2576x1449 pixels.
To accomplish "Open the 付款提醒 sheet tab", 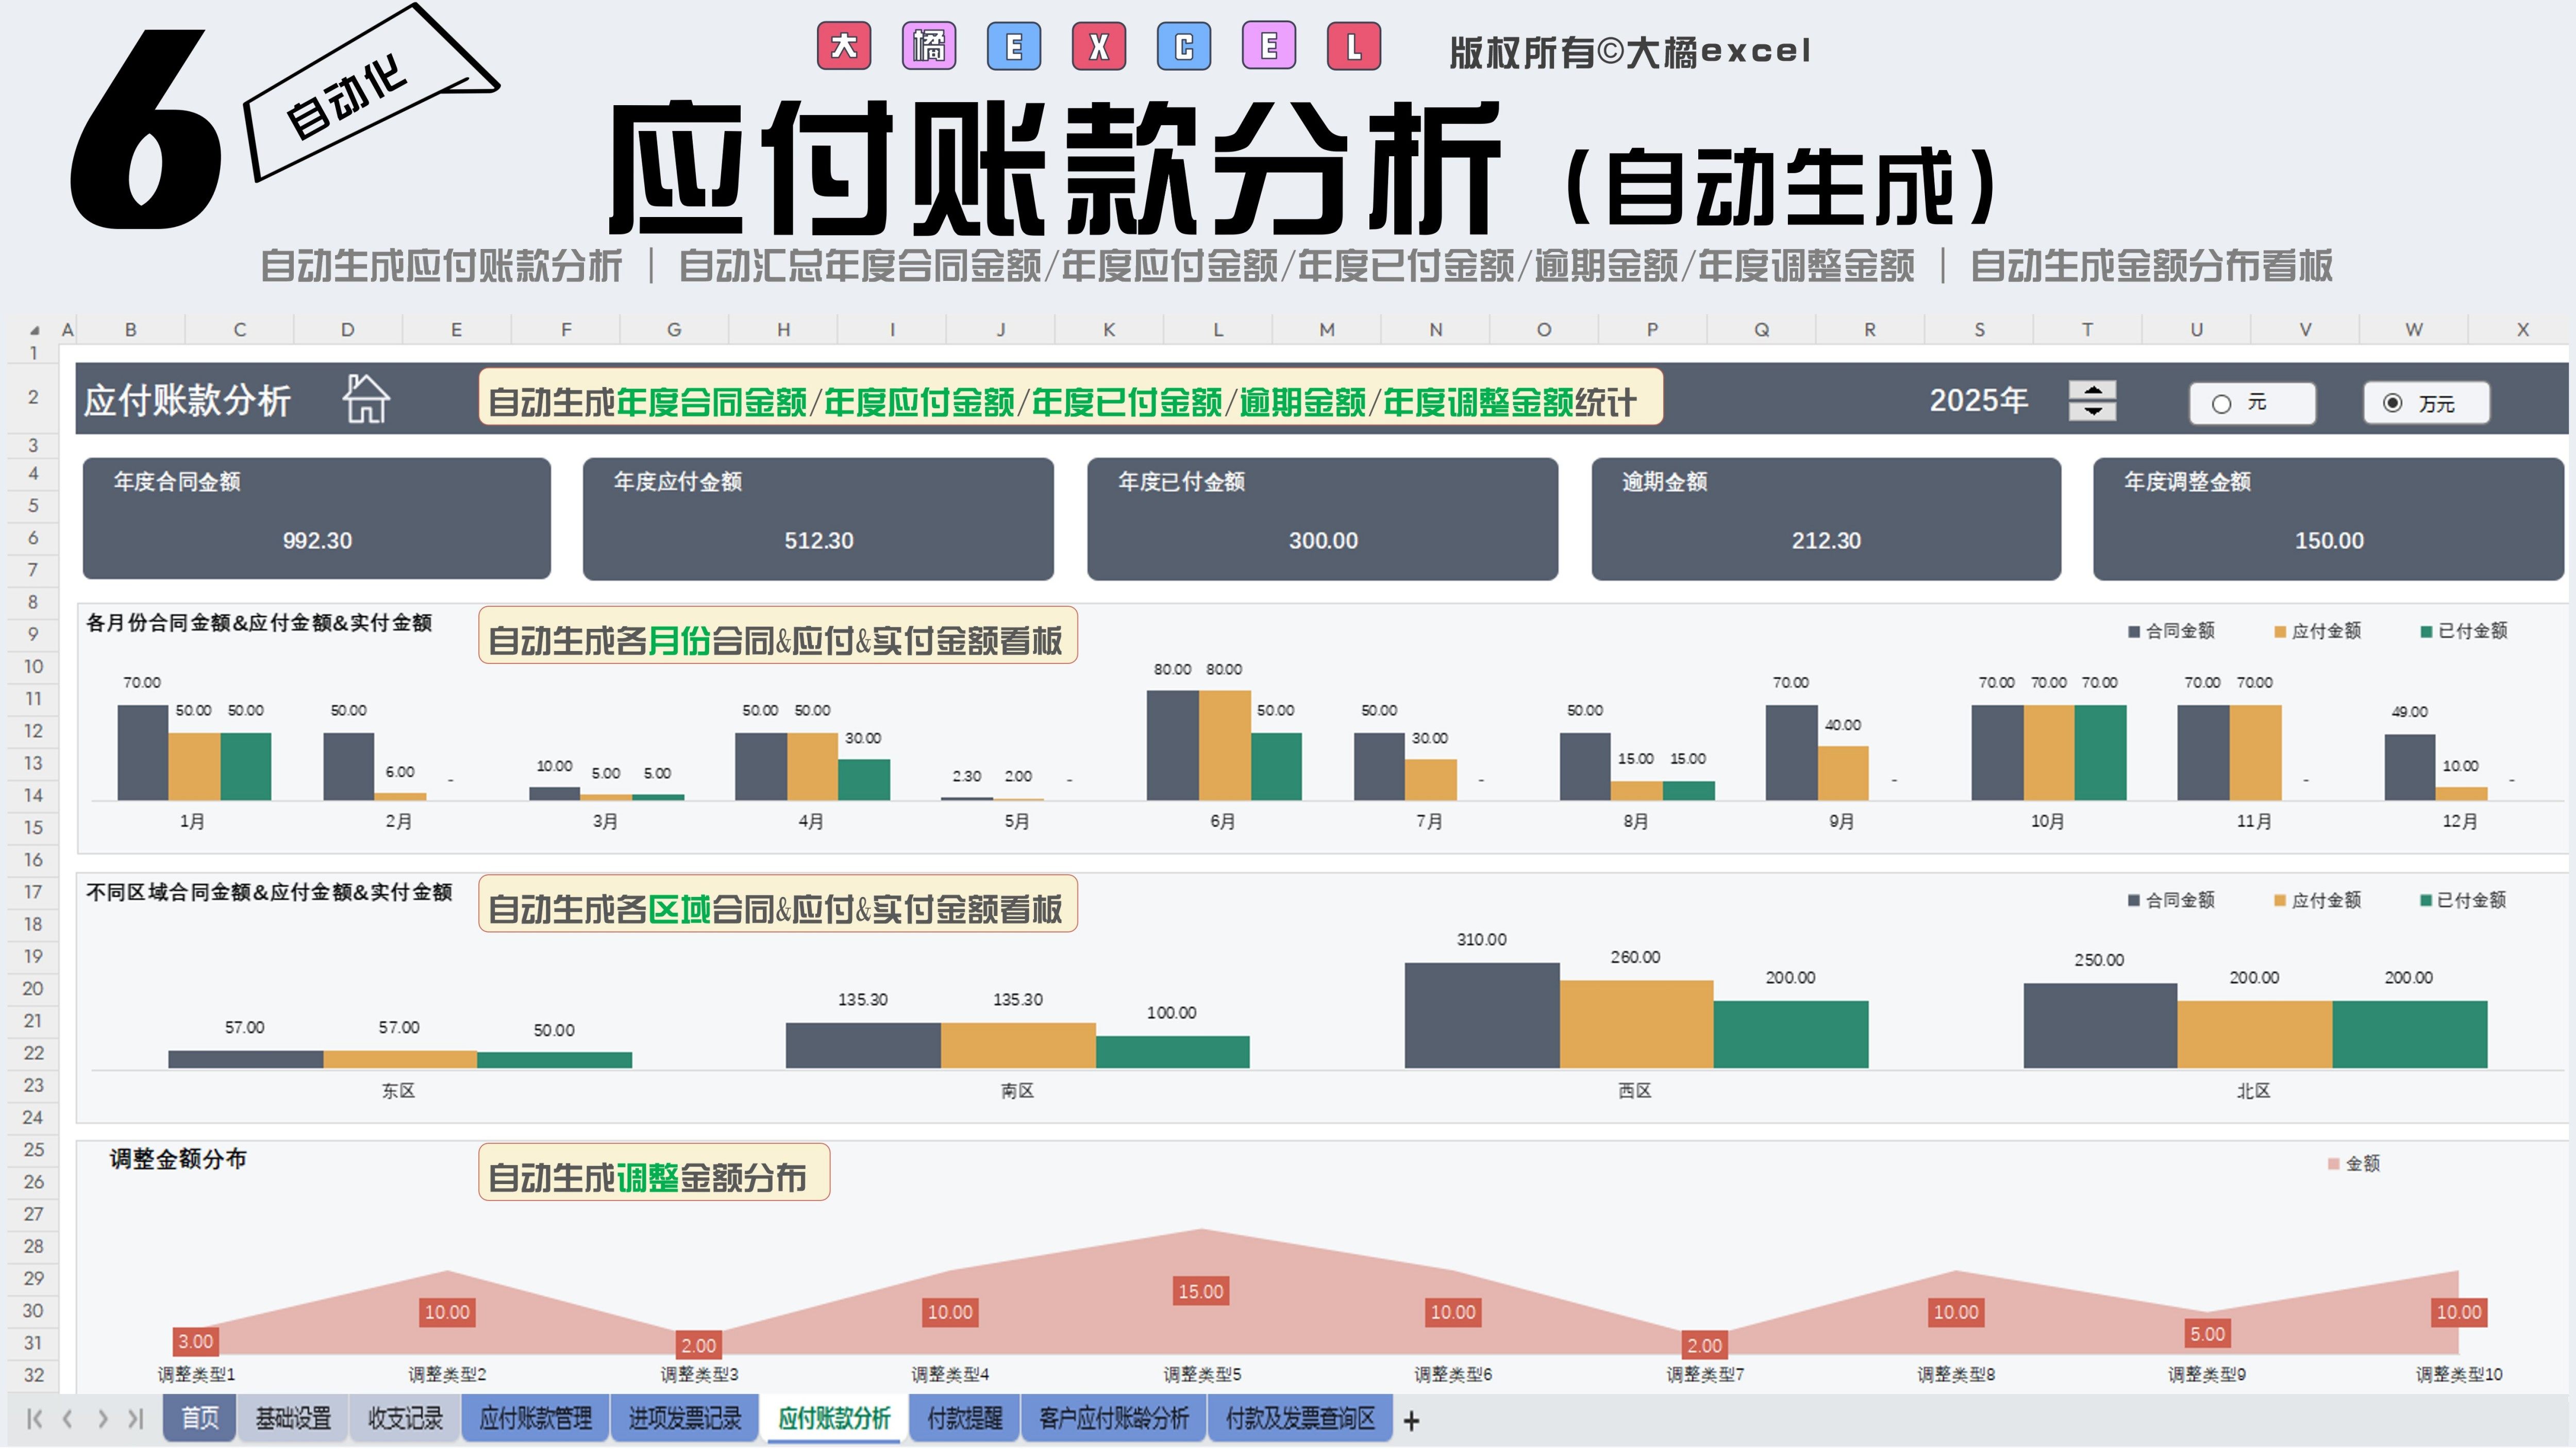I will (964, 1418).
